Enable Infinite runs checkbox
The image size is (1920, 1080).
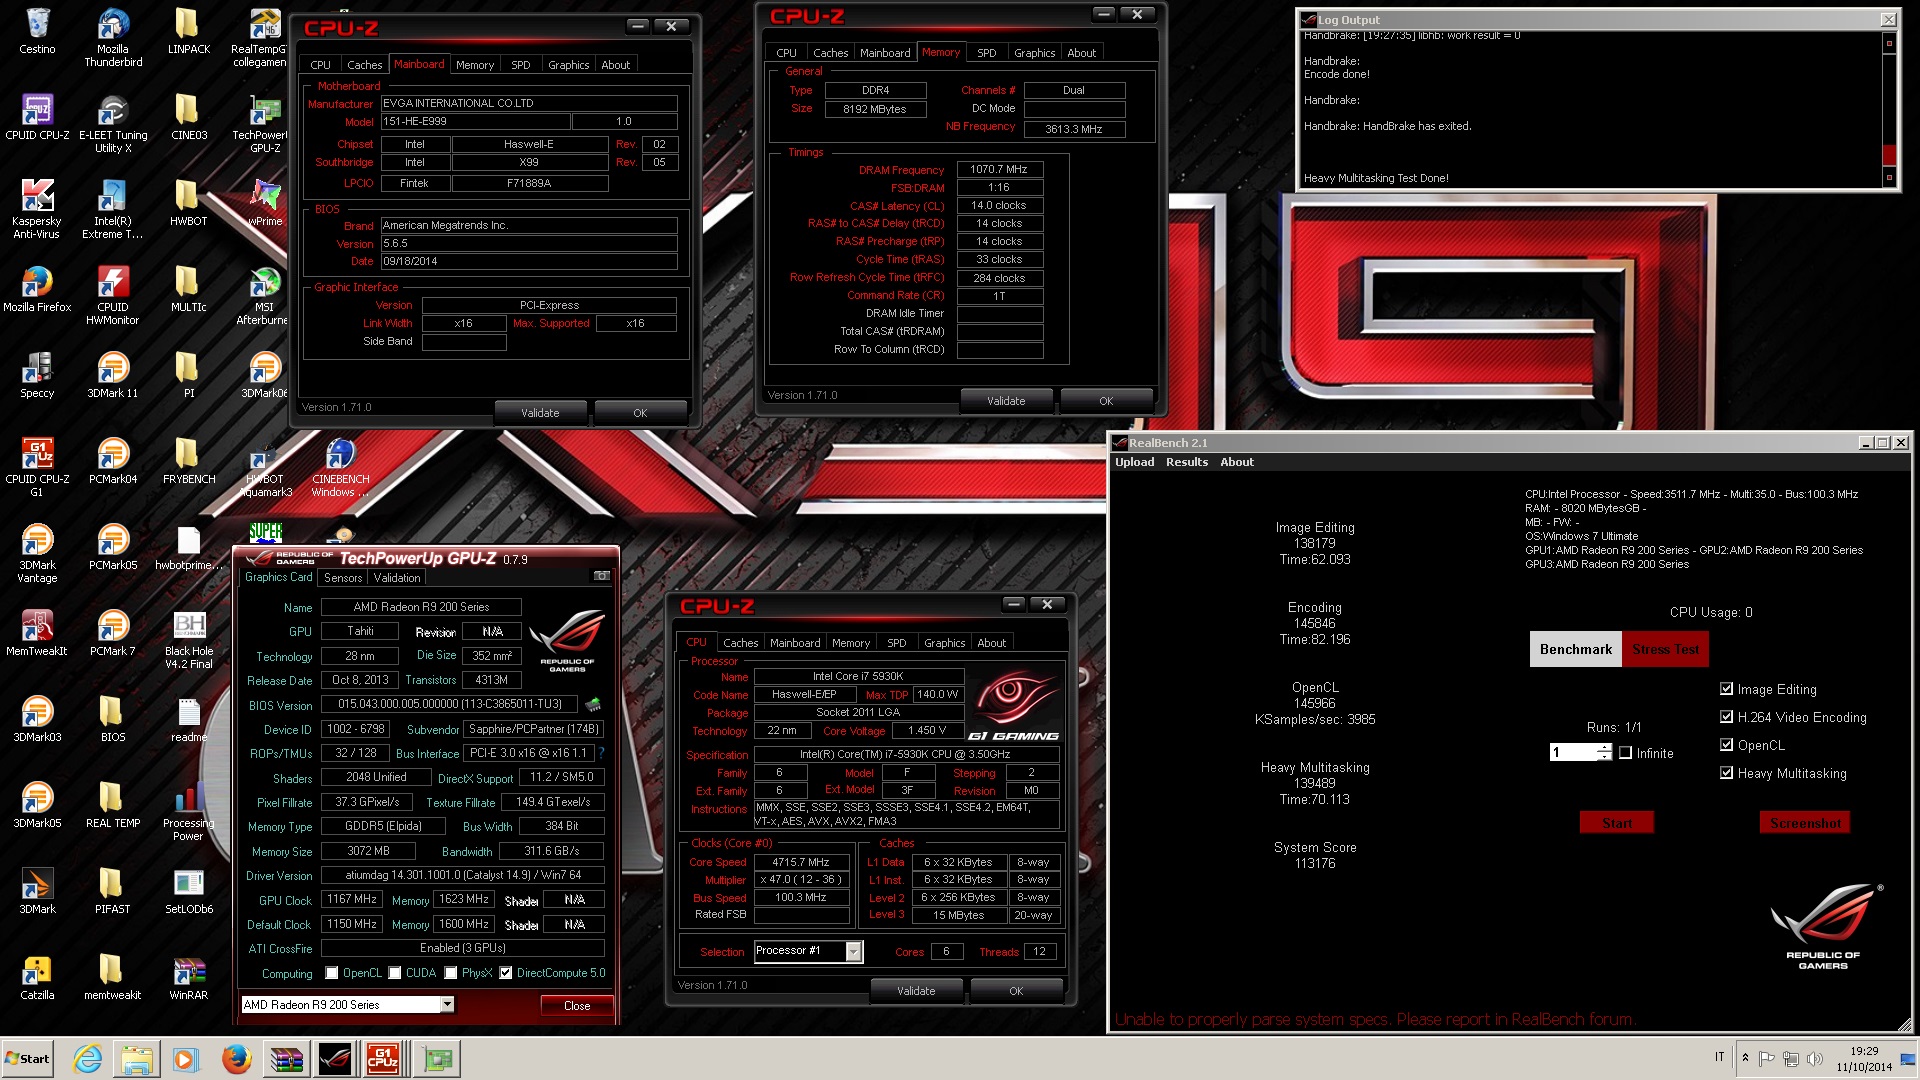(x=1625, y=753)
